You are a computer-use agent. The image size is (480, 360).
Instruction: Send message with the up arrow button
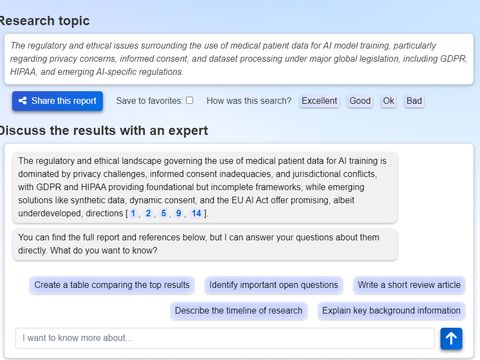click(x=451, y=339)
